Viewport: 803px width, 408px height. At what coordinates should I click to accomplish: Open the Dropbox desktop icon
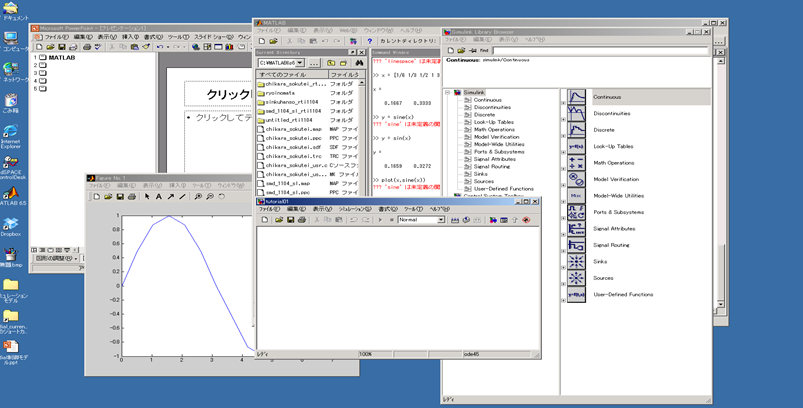coord(11,227)
